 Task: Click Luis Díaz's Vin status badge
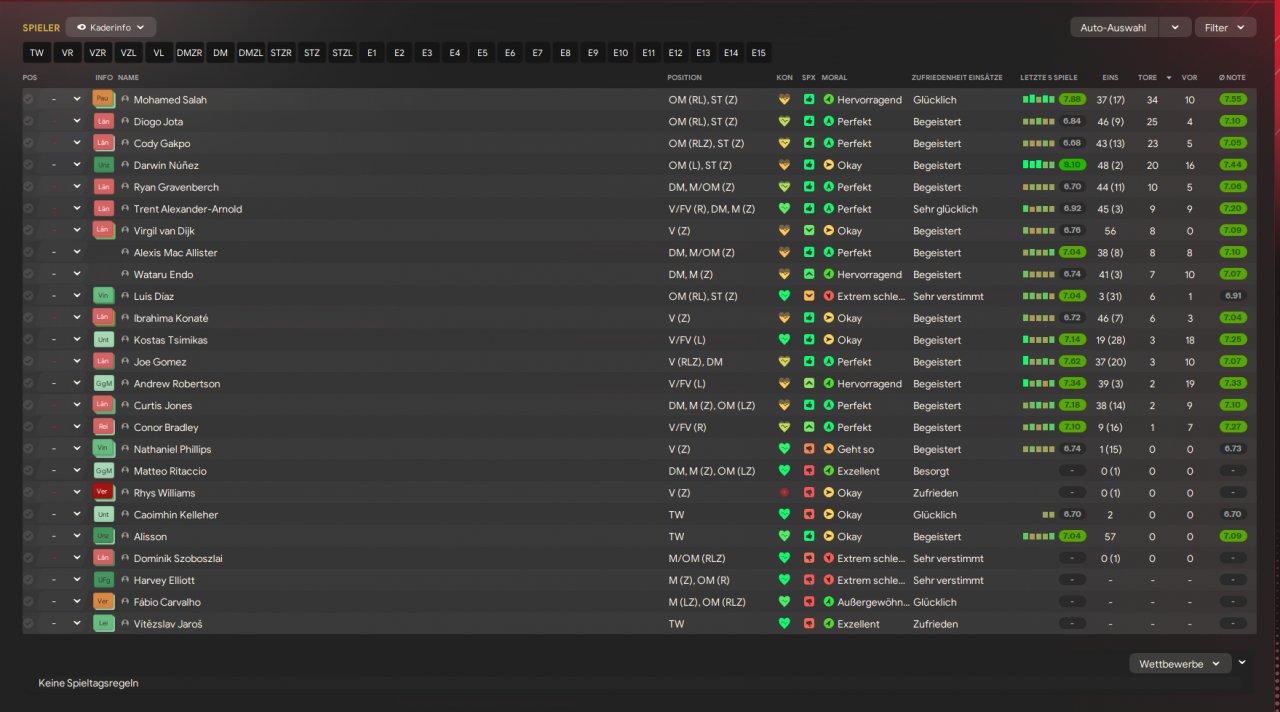click(x=103, y=296)
